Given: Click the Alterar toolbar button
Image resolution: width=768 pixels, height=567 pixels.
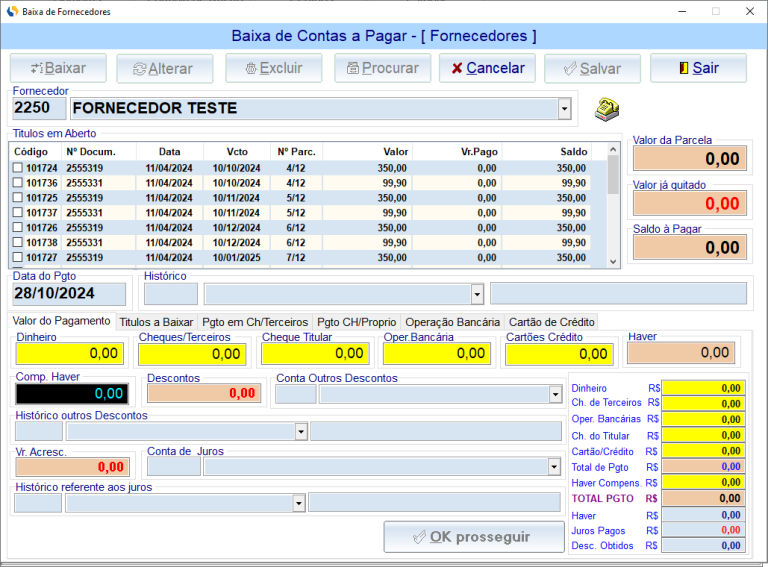Looking at the screenshot, I should pyautogui.click(x=165, y=68).
